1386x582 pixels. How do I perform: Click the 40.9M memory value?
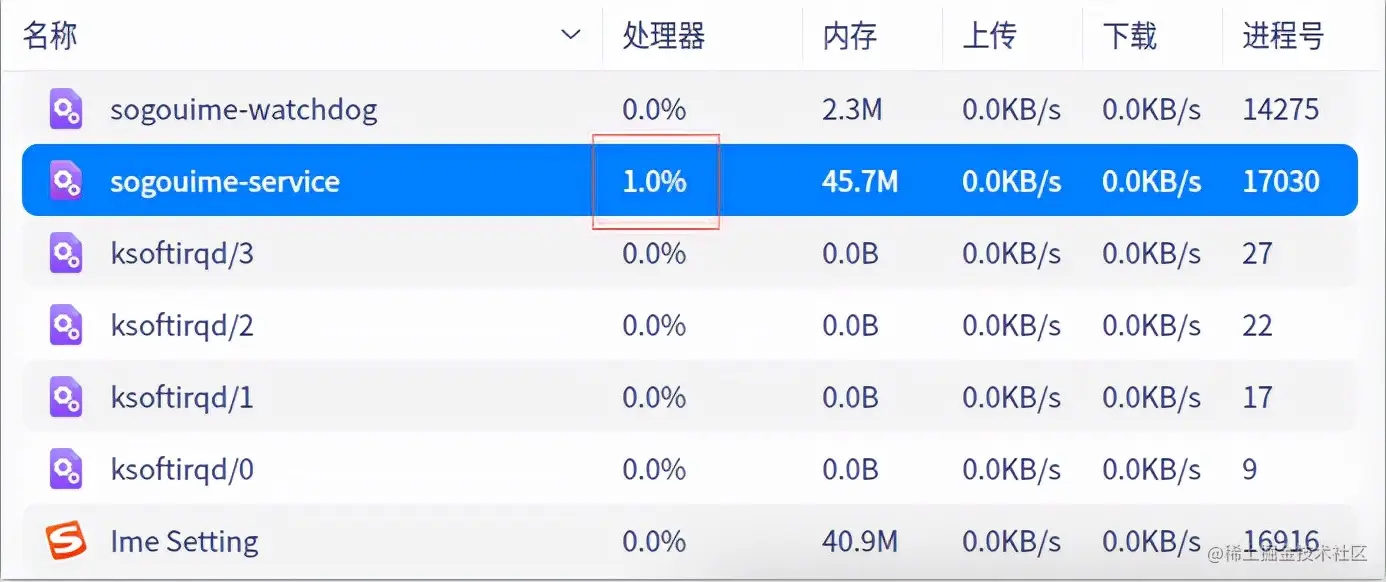[860, 541]
